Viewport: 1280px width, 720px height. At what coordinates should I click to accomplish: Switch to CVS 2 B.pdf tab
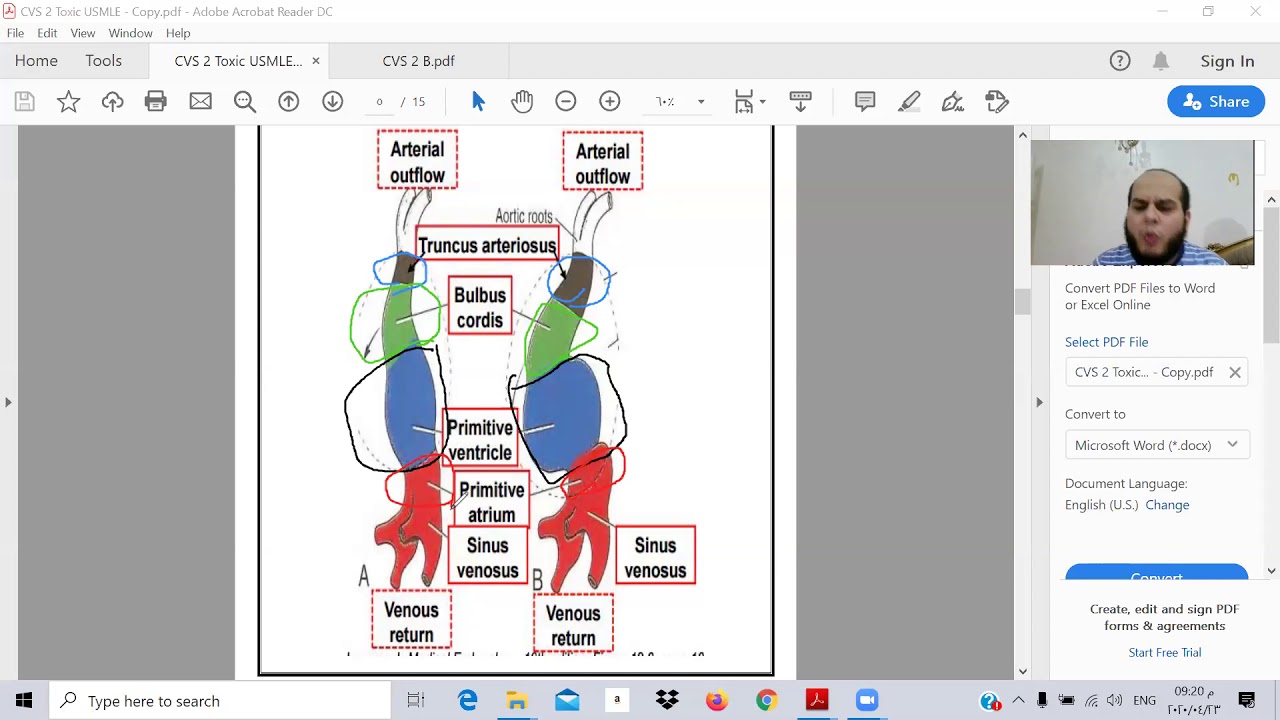(x=418, y=61)
